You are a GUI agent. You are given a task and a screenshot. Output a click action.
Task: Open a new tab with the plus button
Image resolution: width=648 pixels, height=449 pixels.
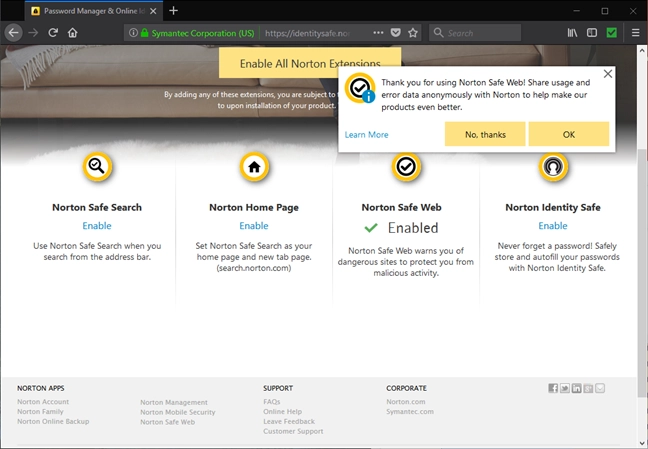pos(174,11)
